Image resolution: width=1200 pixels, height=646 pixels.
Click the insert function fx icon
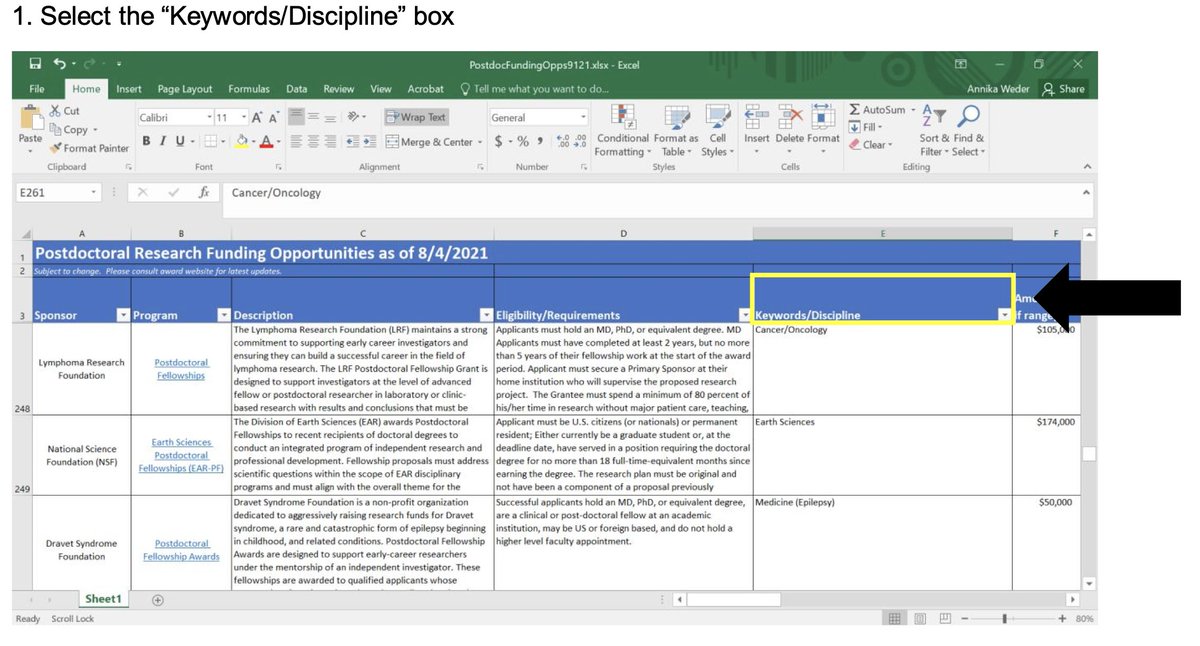(x=203, y=192)
